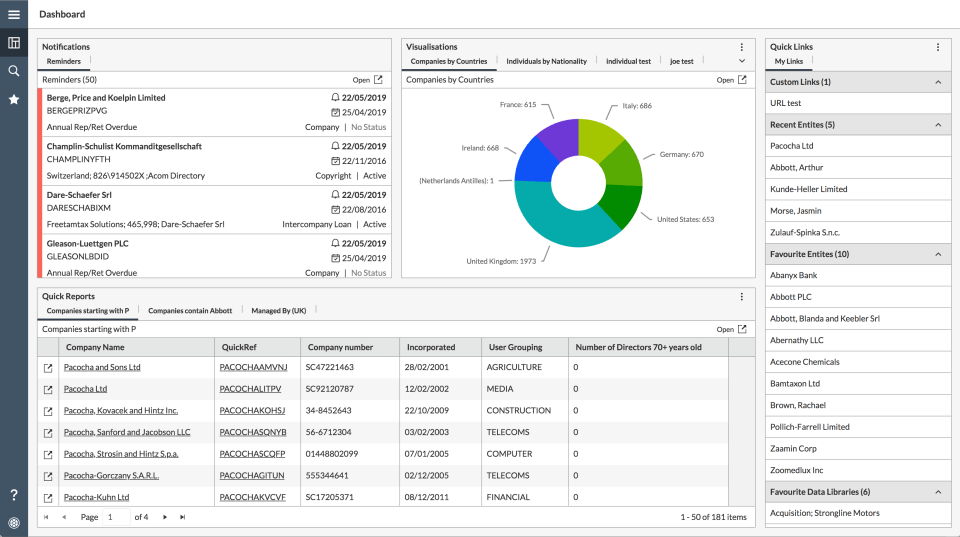Click open-record icon for Pacocha Ltd row
Viewport: 960px width, 537px height.
(47, 389)
